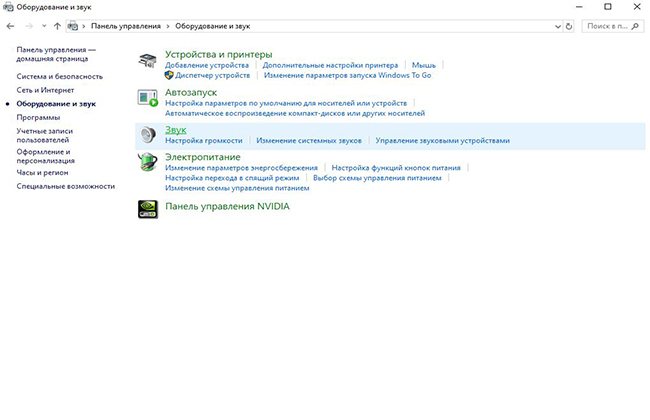Click Изменение параметров энергосбережения
Viewport: 650px width, 420px height.
[241, 168]
